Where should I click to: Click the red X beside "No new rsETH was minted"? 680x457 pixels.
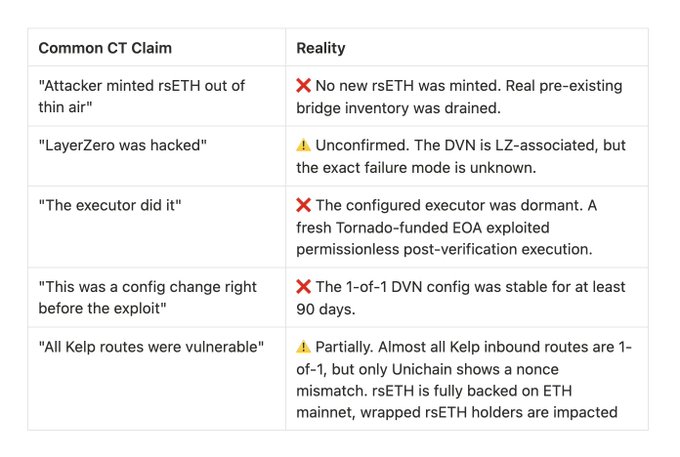point(304,86)
